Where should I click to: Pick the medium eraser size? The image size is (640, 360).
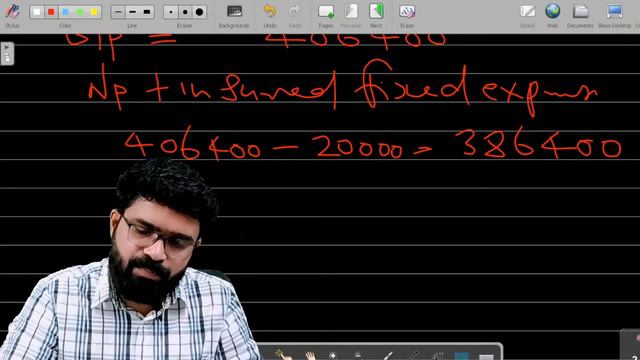(x=185, y=12)
